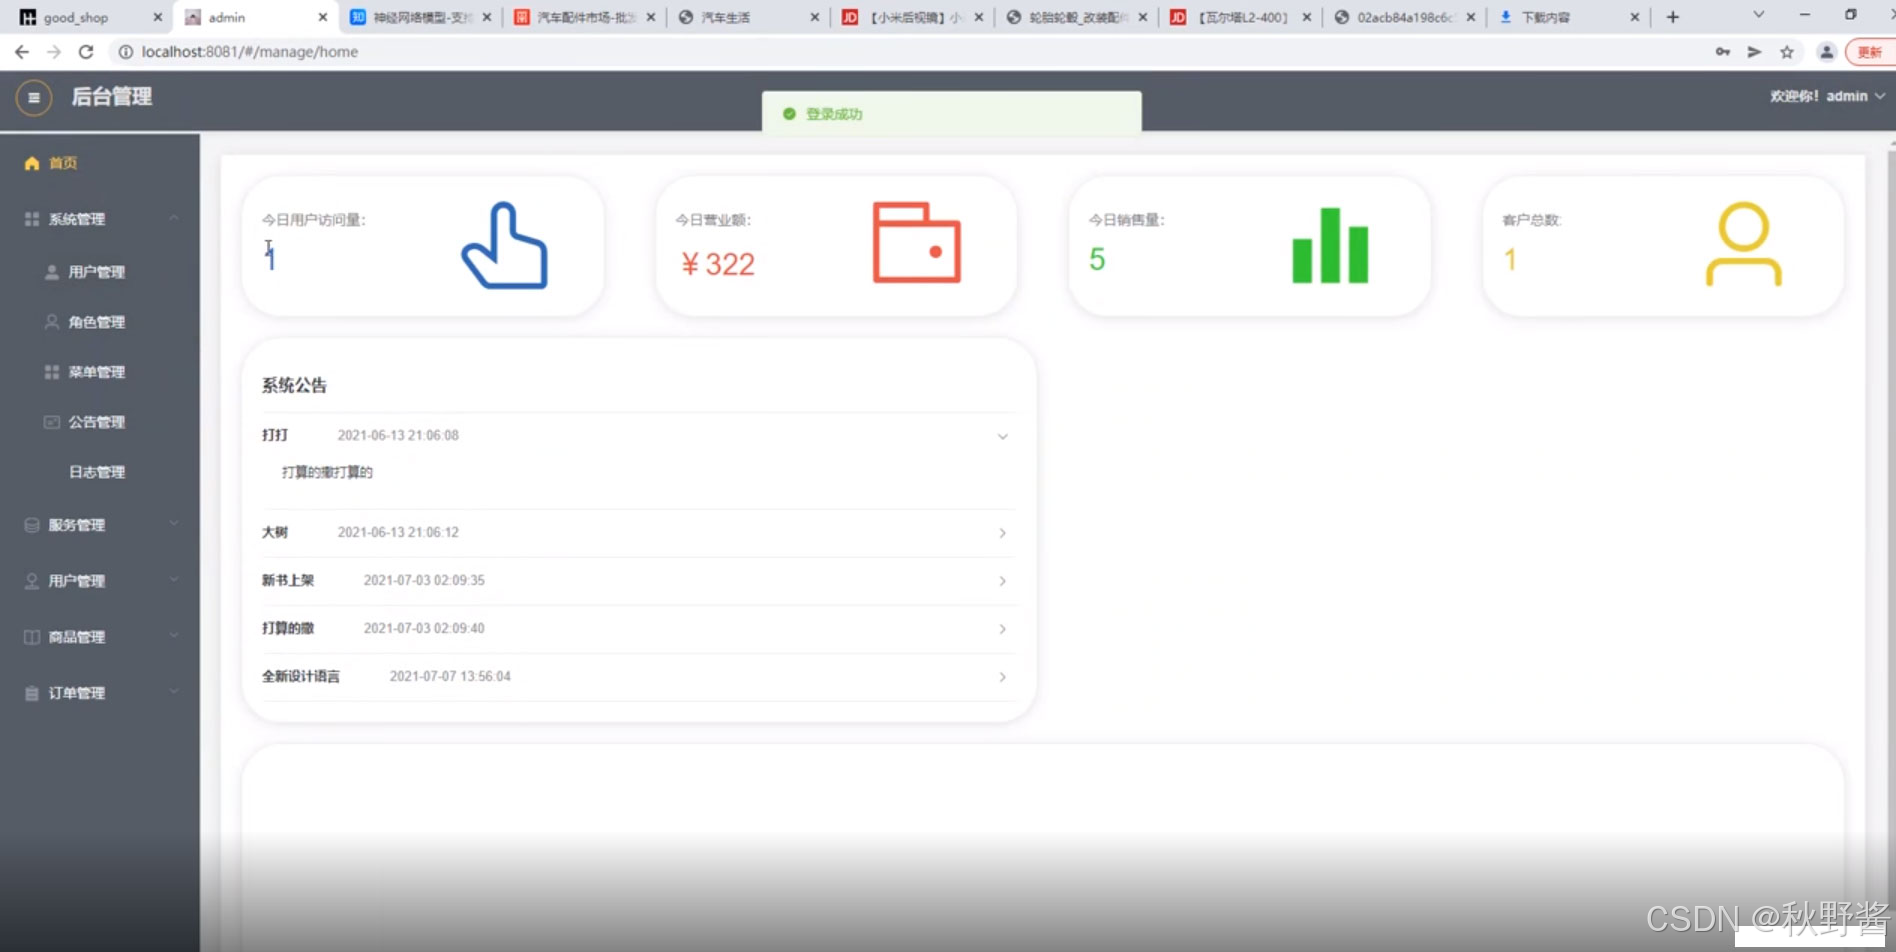This screenshot has width=1896, height=952.
Task: Expand the 新书上架 announcement entry
Action: 638,581
